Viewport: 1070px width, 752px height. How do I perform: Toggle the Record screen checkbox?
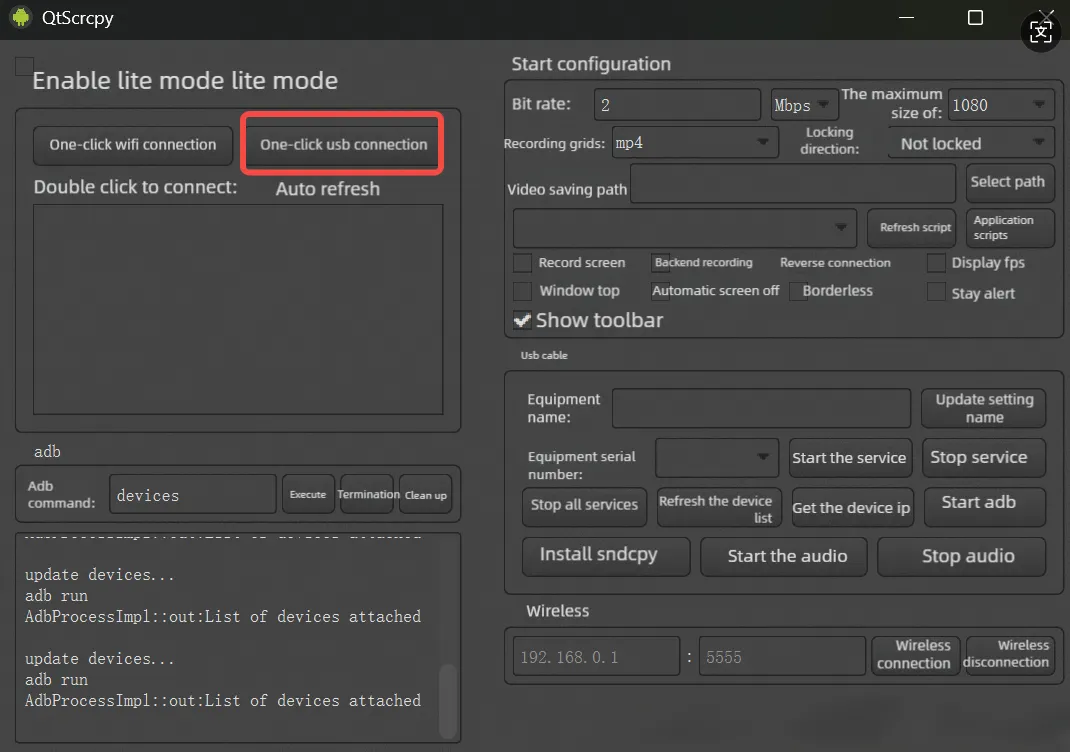[522, 263]
